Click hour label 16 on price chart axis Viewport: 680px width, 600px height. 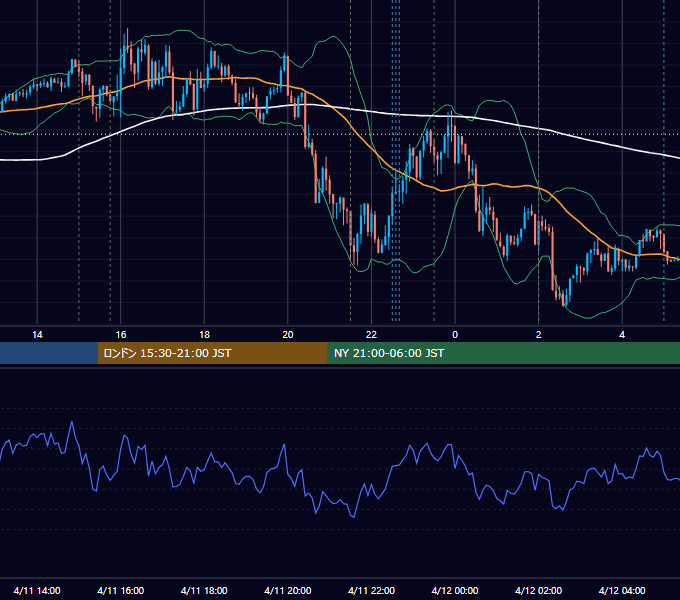[121, 334]
